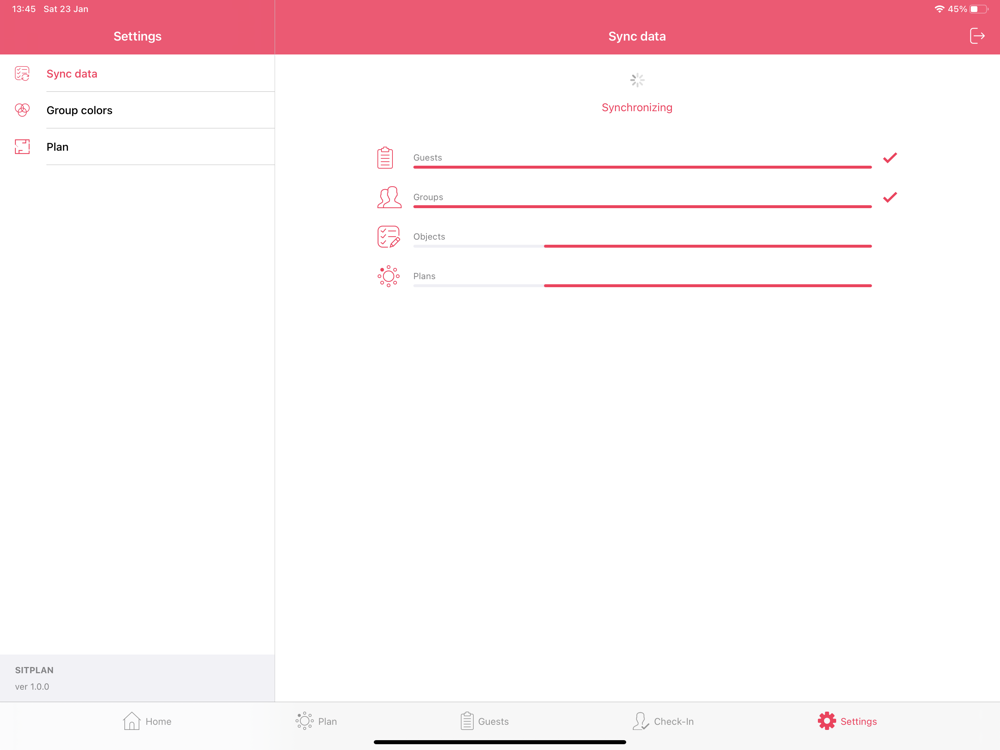Click the 45% battery percentage
The width and height of the screenshot is (1000, 750).
pos(957,9)
